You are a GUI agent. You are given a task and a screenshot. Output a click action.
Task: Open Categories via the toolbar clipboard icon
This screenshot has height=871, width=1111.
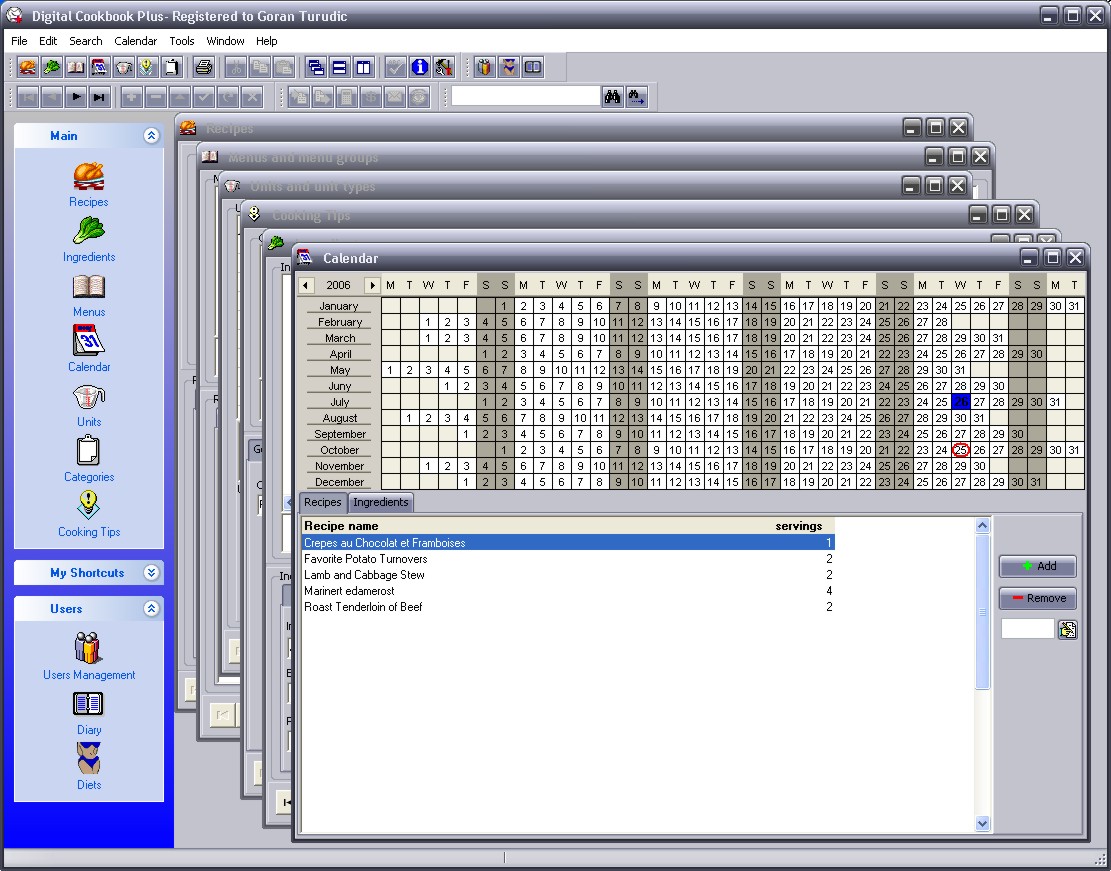click(x=171, y=67)
